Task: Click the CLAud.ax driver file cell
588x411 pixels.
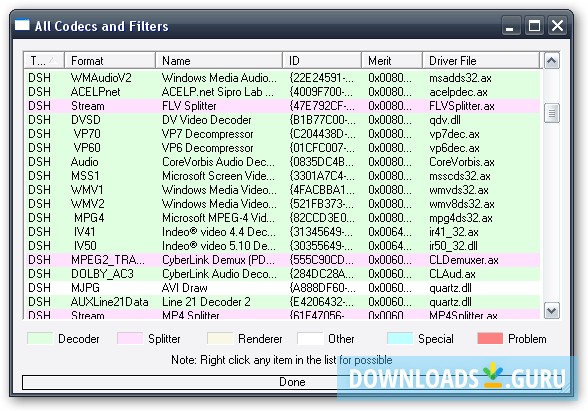Action: 452,274
